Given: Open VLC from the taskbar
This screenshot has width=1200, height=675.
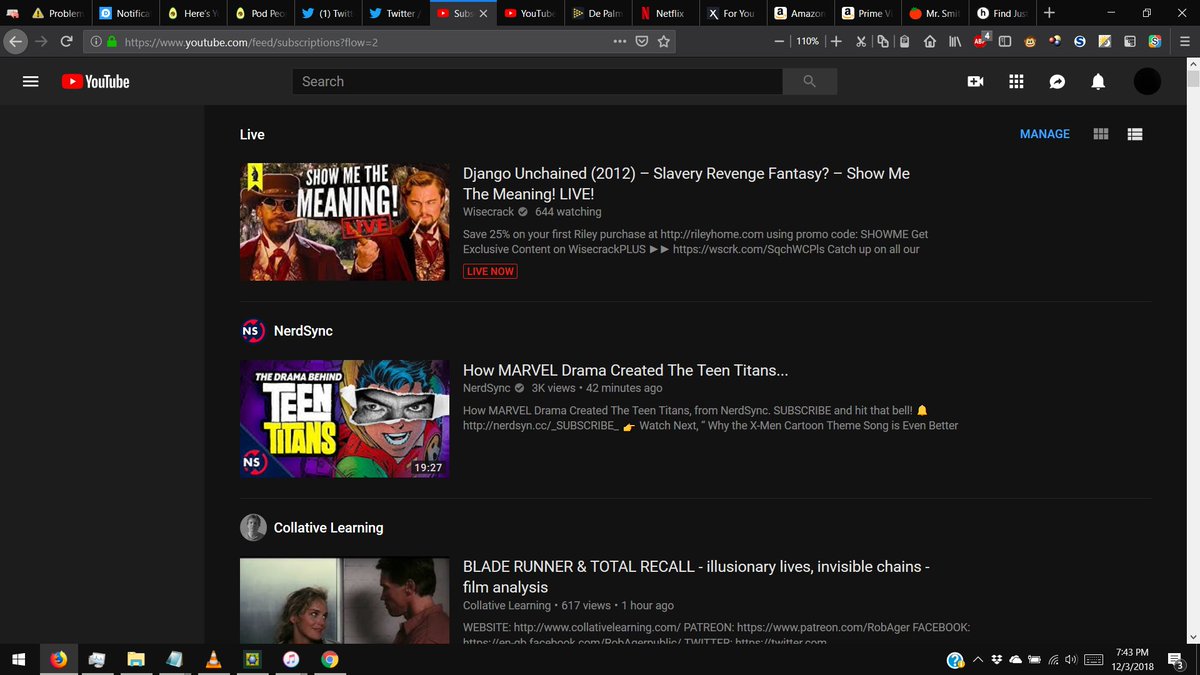Looking at the screenshot, I should (x=213, y=659).
